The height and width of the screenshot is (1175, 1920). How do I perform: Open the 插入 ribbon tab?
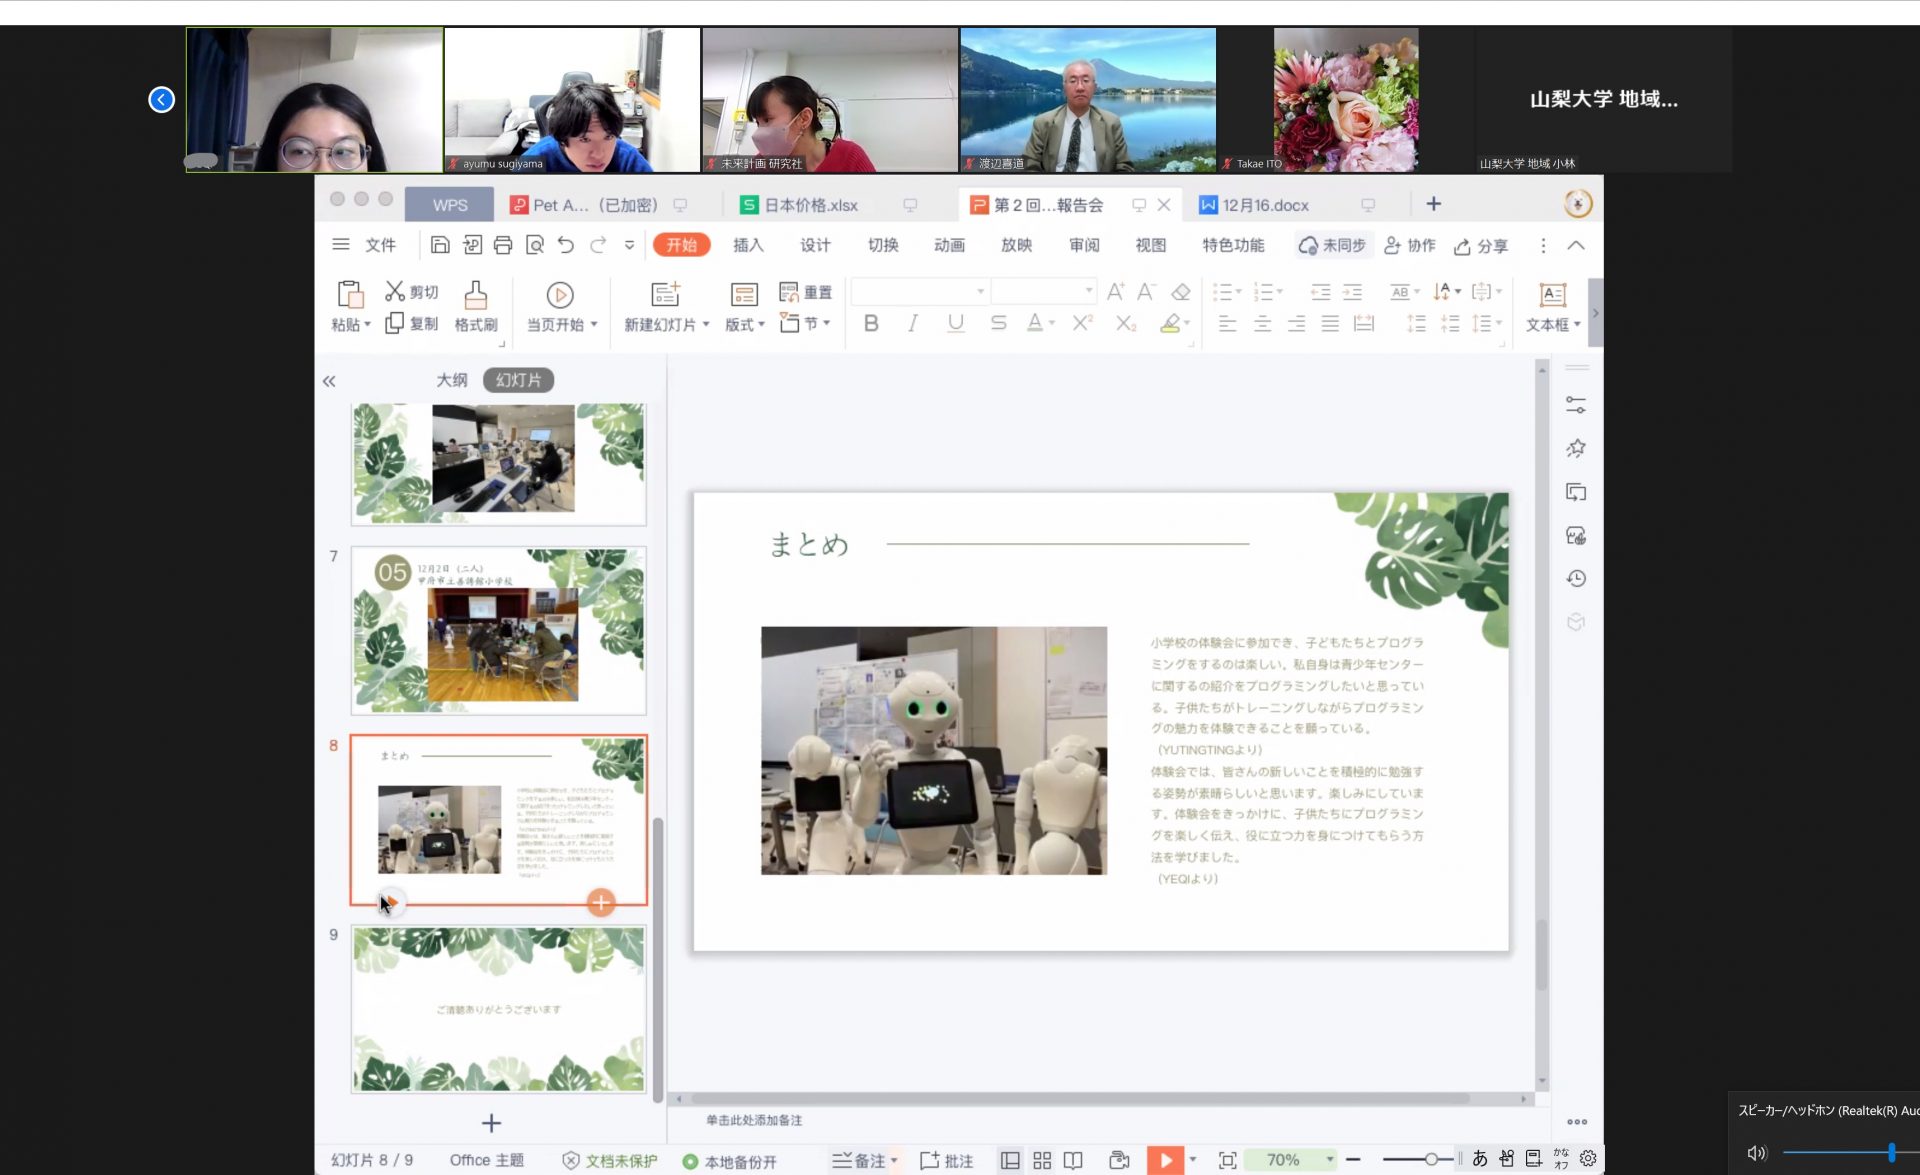(x=748, y=245)
